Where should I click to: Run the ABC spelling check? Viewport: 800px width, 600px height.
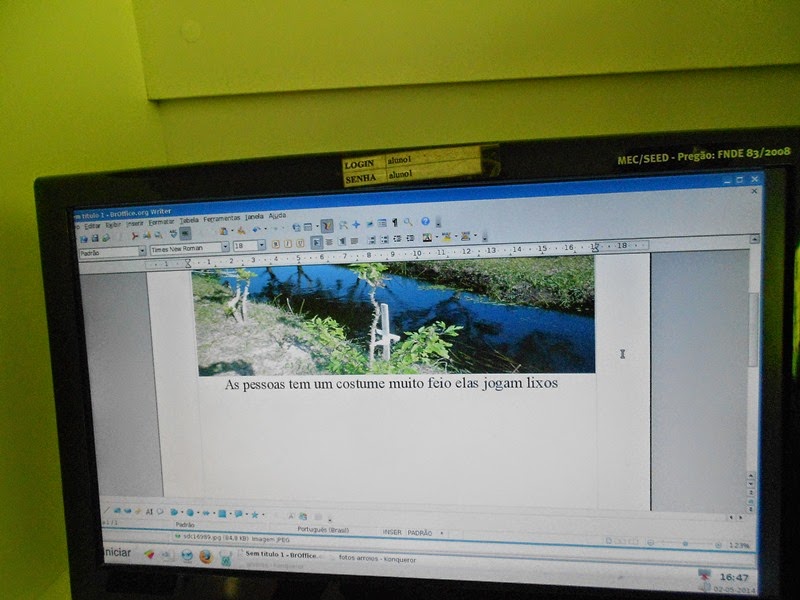[173, 234]
